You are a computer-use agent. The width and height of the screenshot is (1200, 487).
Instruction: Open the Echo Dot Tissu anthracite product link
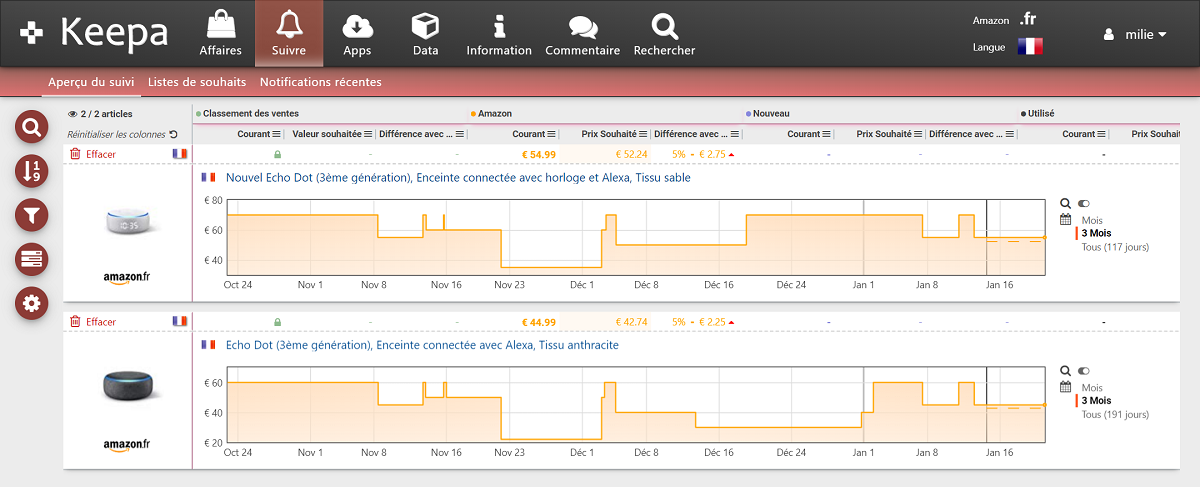tap(422, 345)
